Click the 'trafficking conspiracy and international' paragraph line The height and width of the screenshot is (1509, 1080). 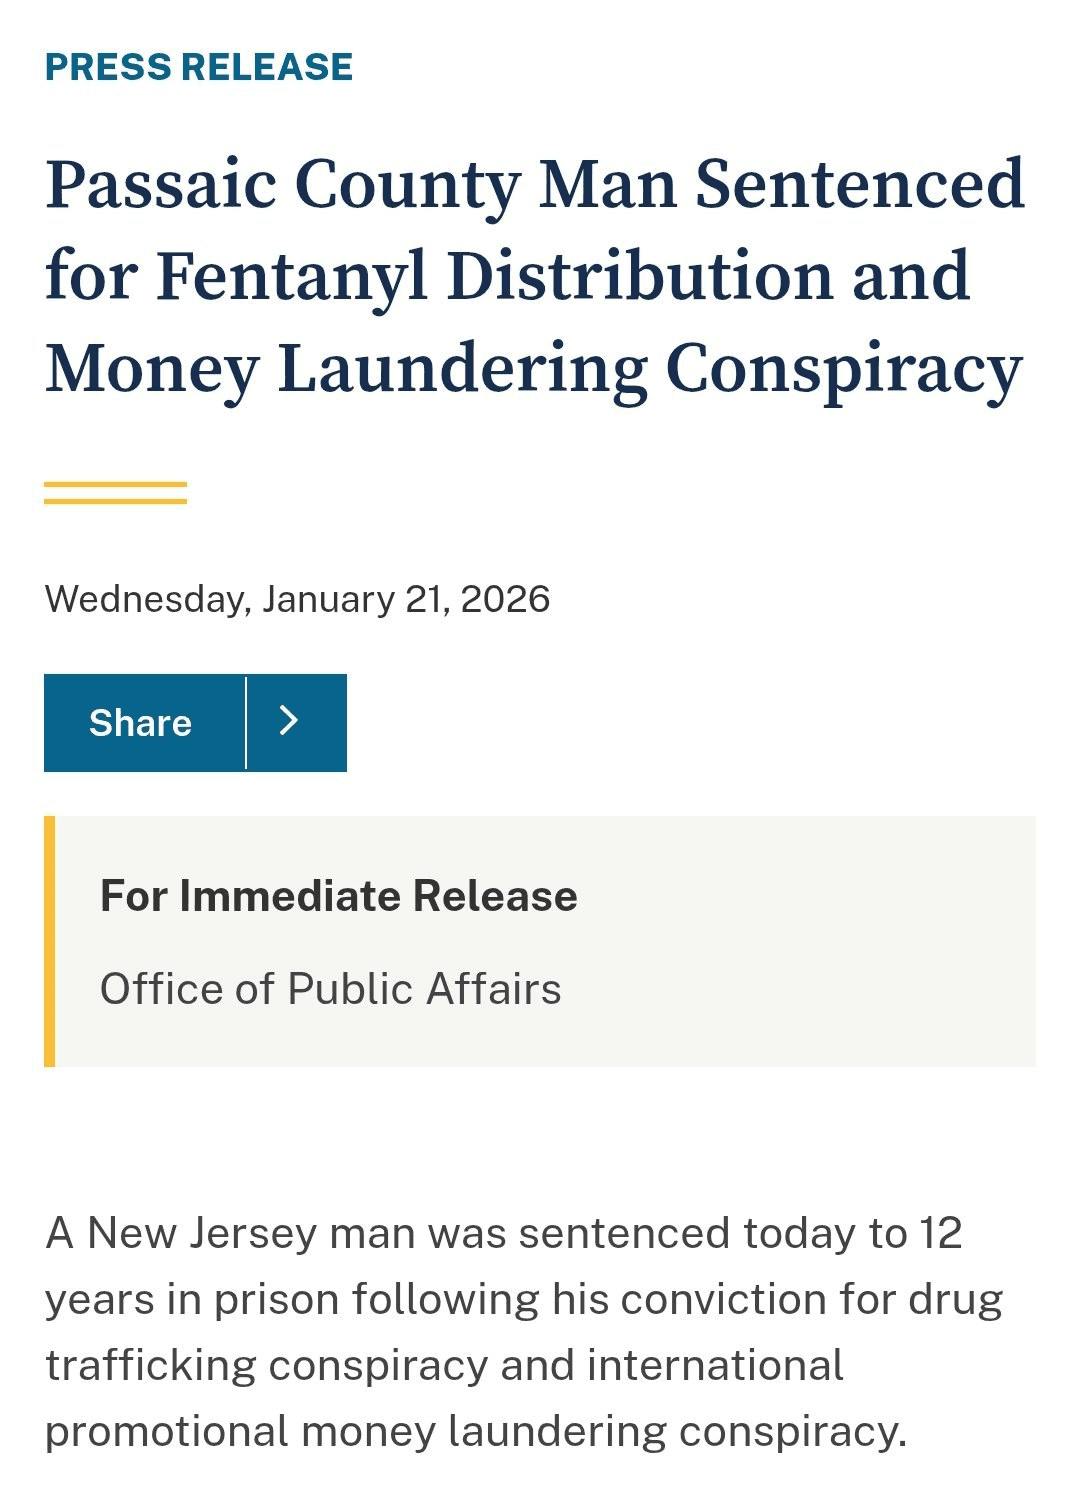(444, 1366)
